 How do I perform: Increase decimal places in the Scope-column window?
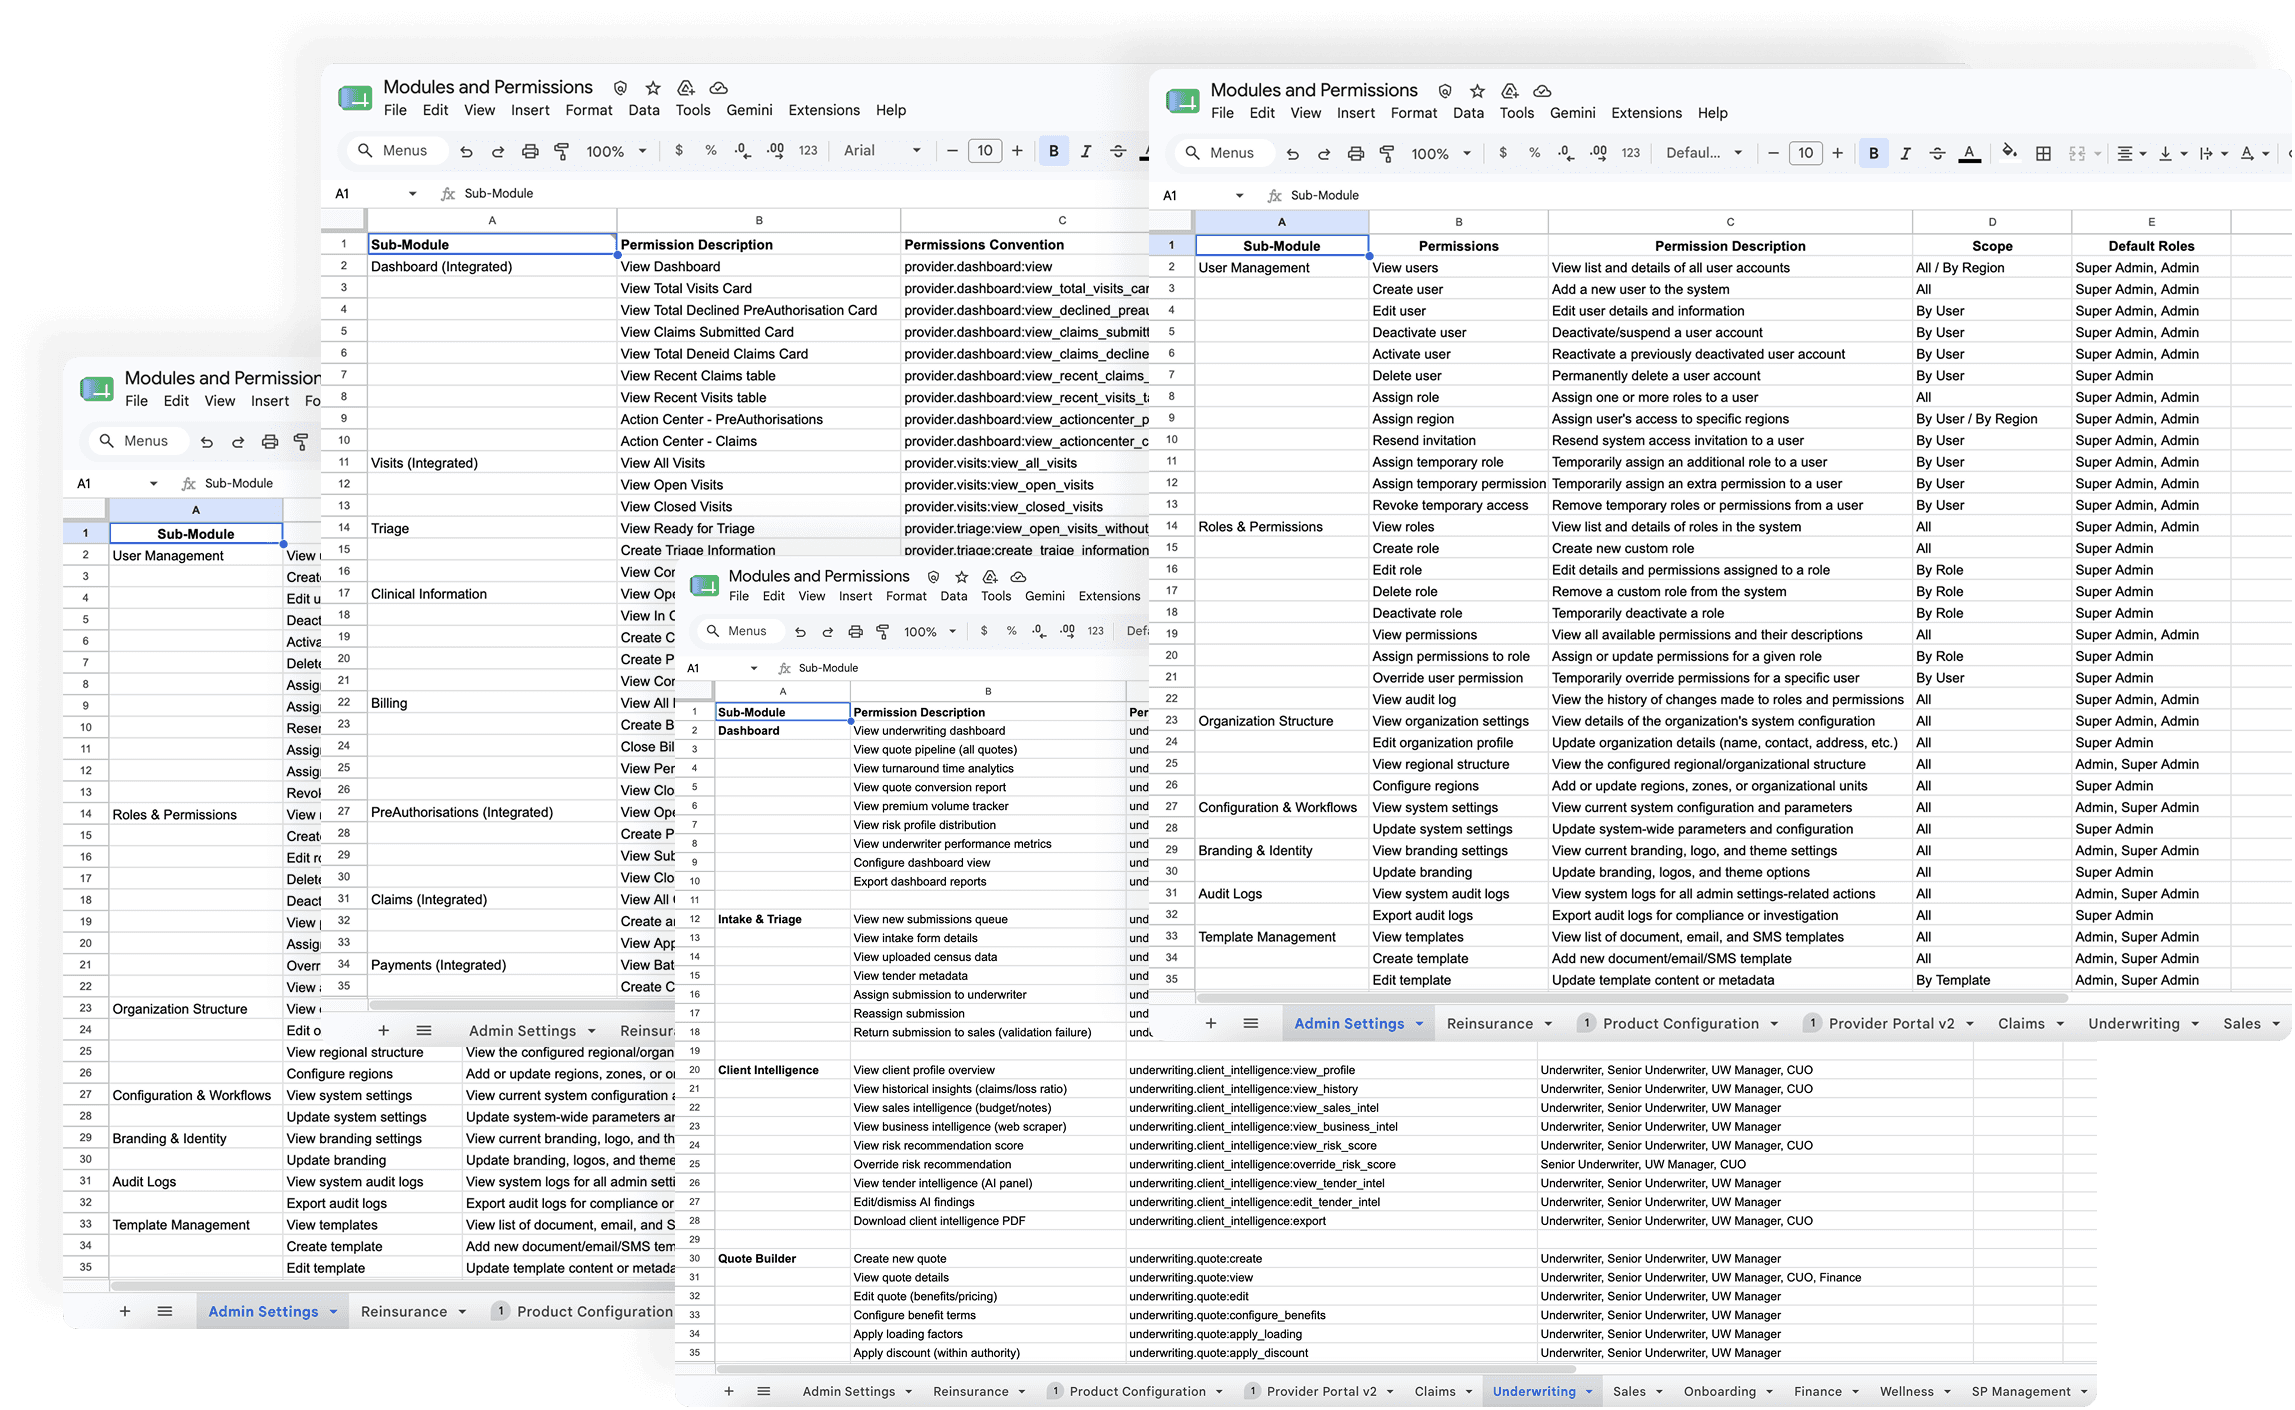tap(1598, 153)
